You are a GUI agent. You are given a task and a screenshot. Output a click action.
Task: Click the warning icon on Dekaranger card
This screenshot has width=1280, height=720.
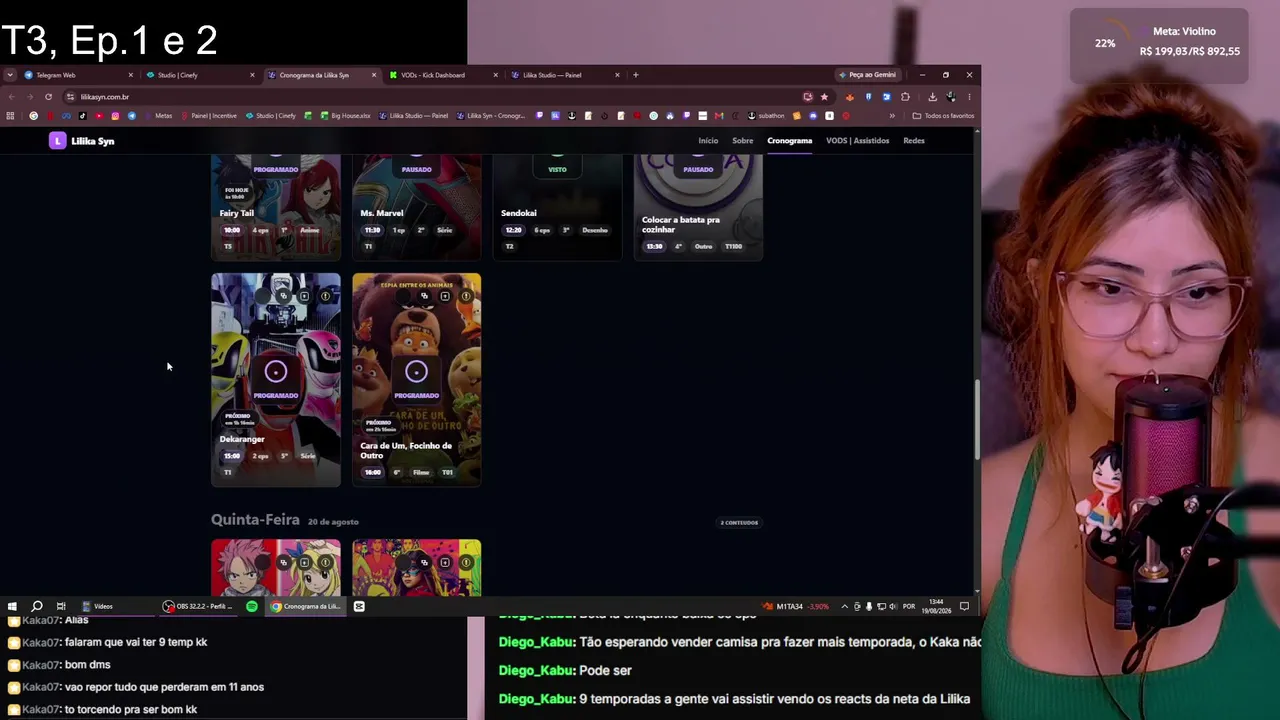pyautogui.click(x=326, y=297)
